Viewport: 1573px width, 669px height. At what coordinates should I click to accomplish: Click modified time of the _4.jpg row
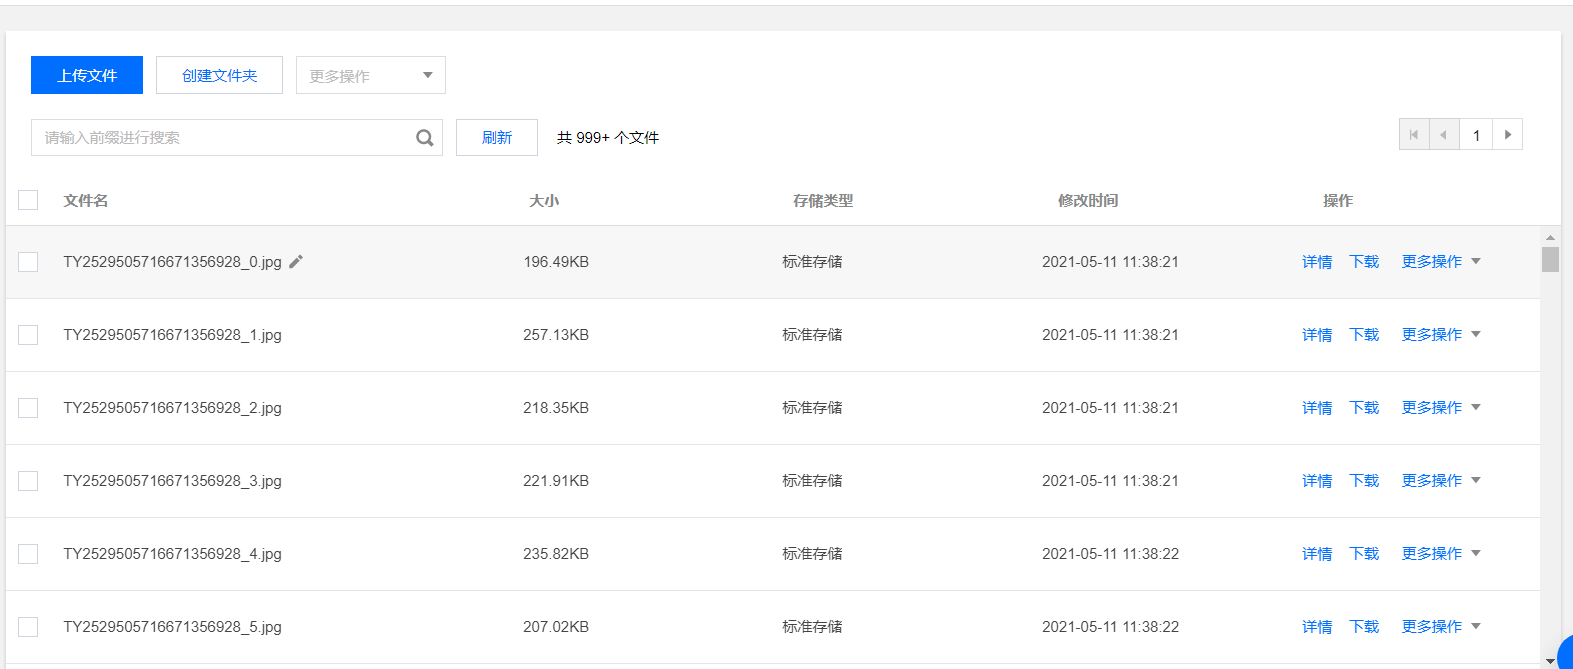(x=1110, y=554)
